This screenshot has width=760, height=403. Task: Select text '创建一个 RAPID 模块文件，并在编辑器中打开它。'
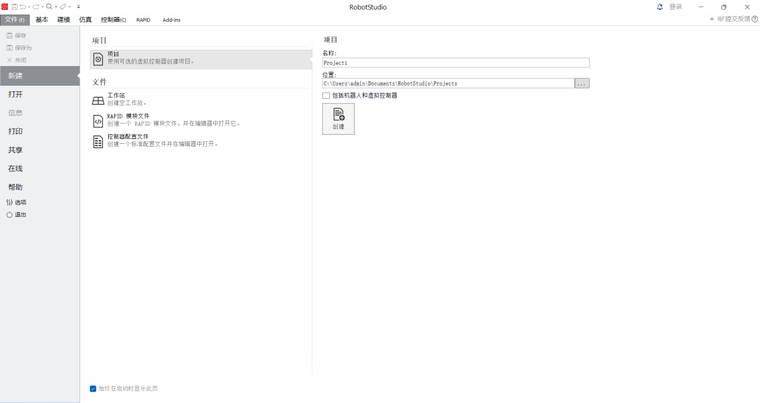[174, 124]
